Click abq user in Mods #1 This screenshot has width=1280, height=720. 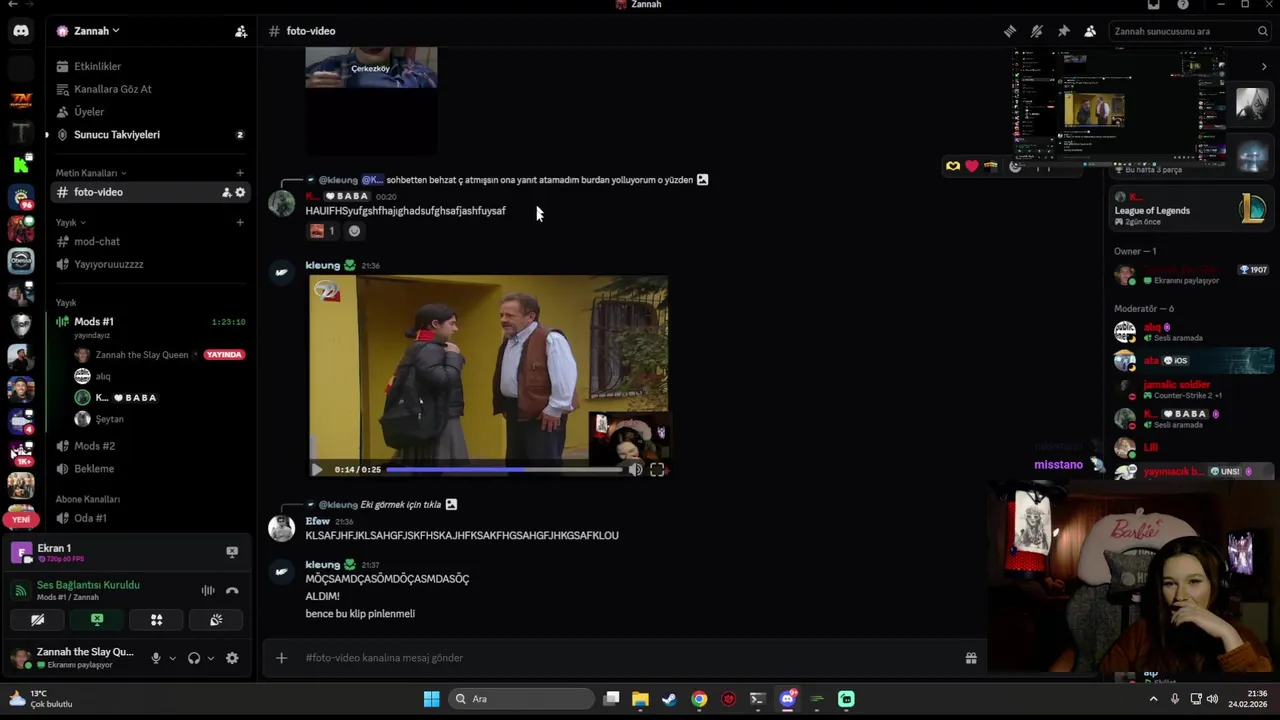[x=103, y=376]
